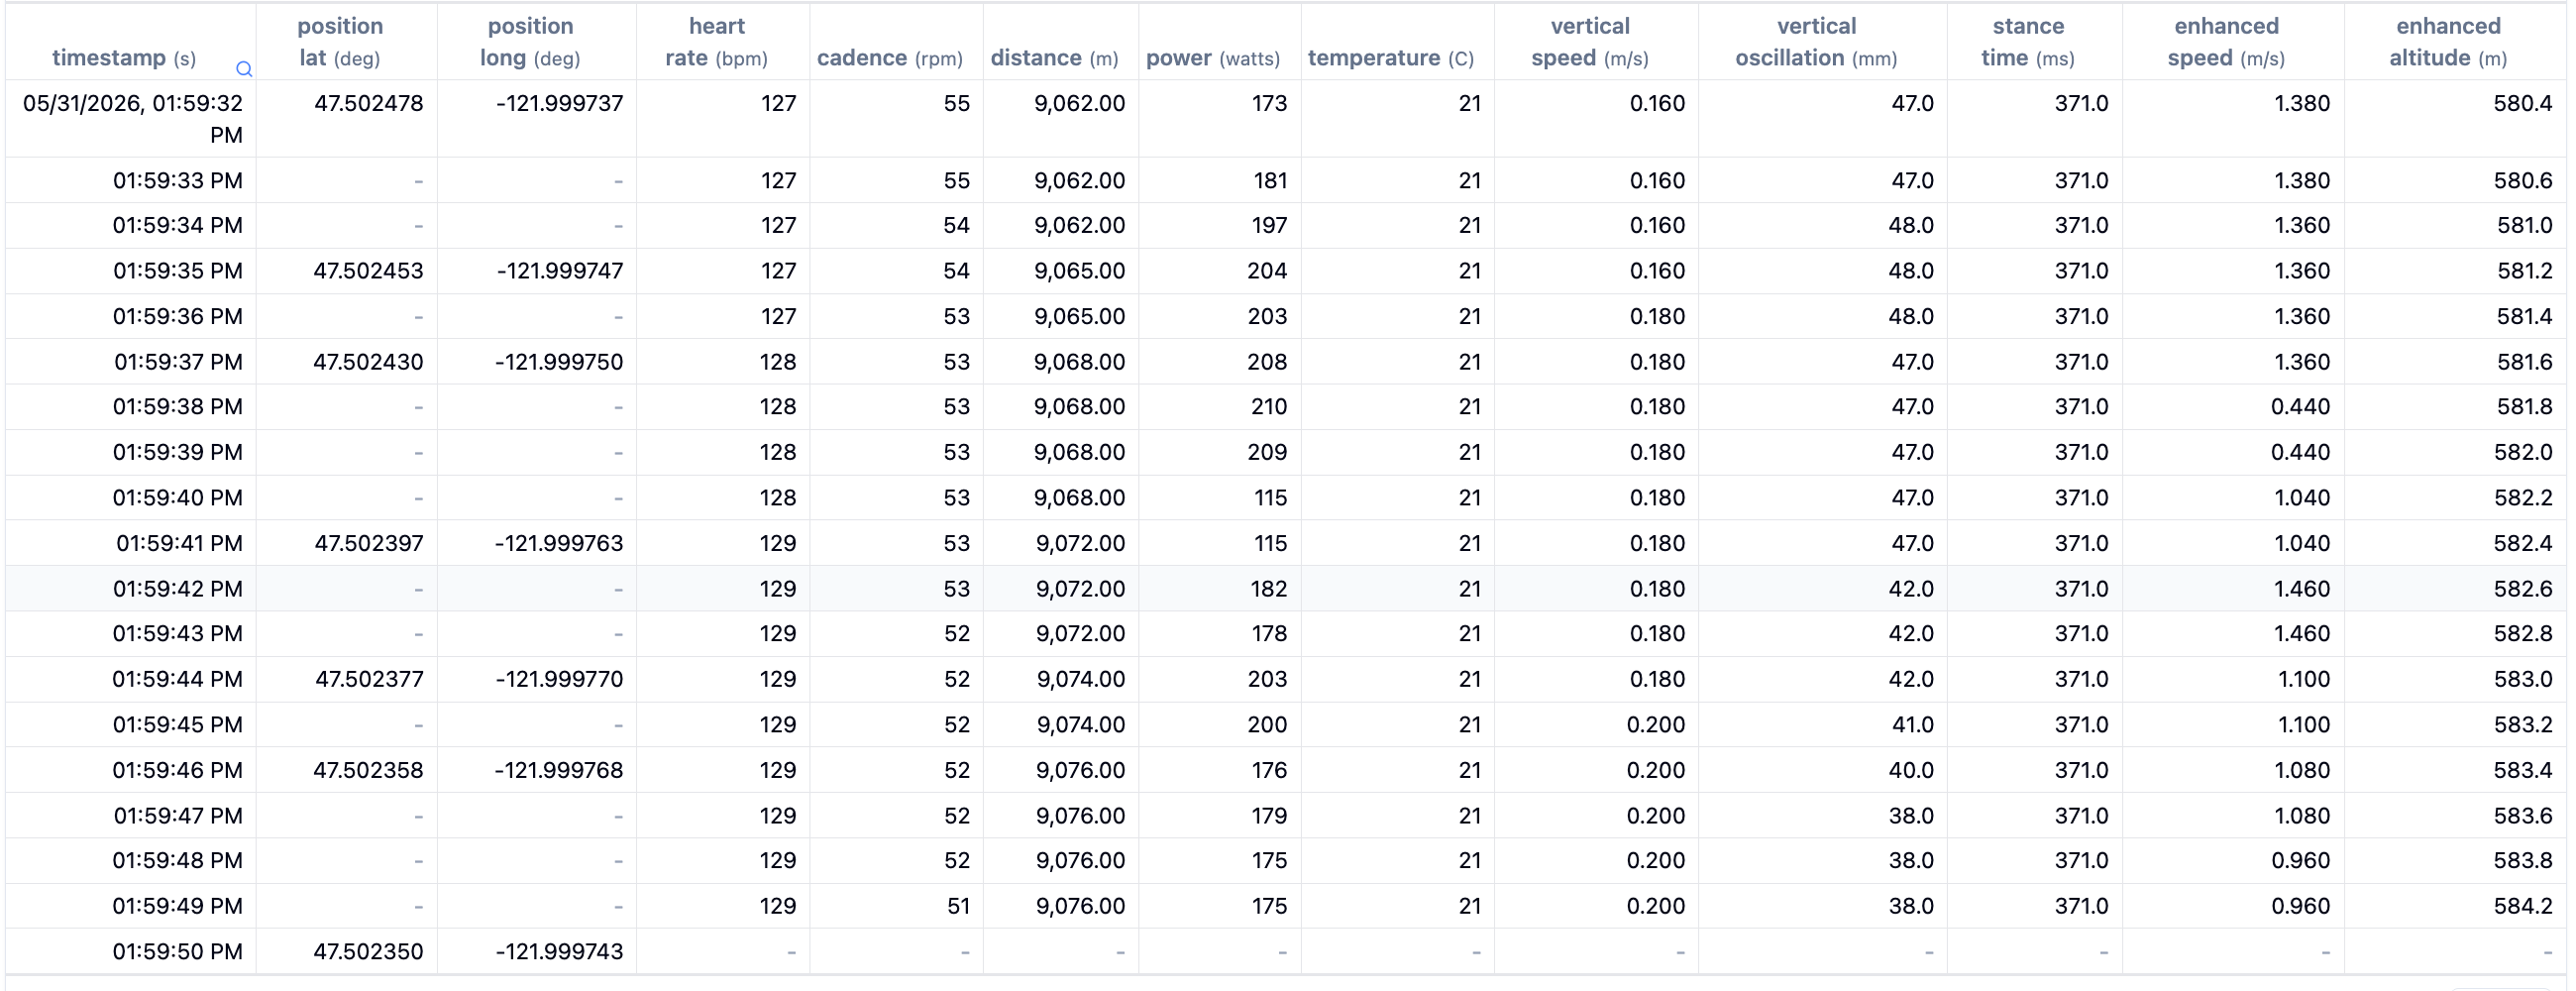Image resolution: width=2576 pixels, height=991 pixels.
Task: Click the position long column header
Action: coord(530,42)
